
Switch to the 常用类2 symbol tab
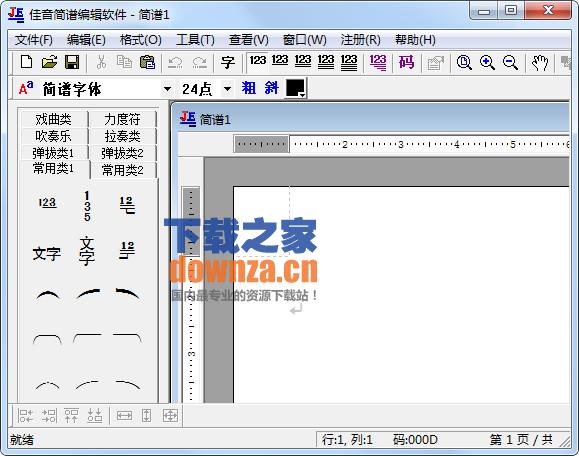[x=122, y=170]
